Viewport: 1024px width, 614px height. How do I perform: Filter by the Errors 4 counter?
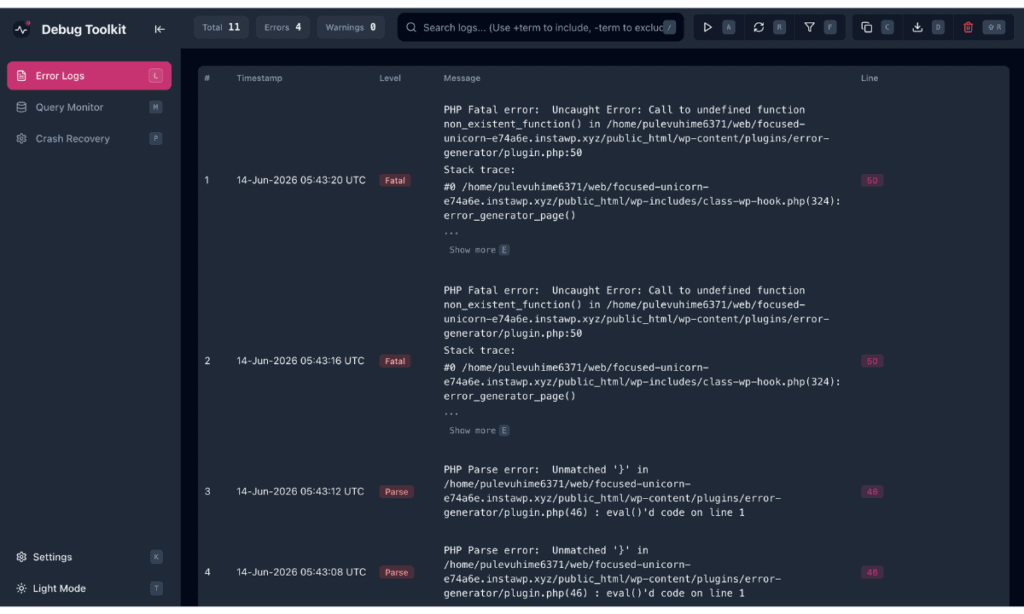click(282, 27)
